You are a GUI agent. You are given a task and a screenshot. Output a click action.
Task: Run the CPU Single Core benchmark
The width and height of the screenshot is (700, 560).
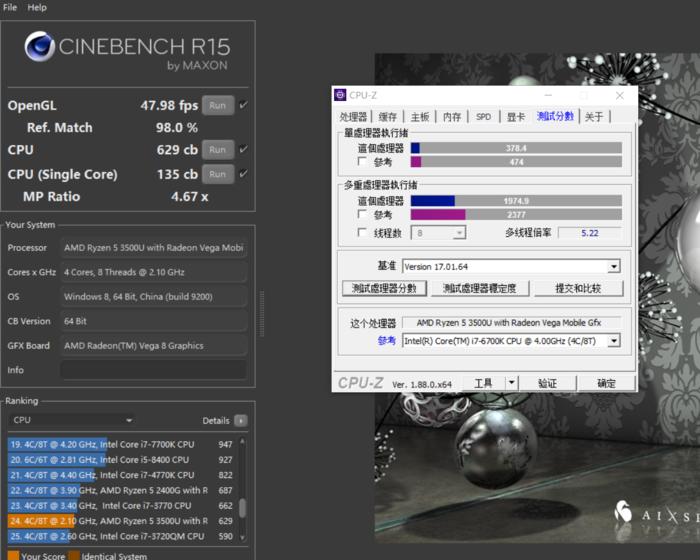218,174
